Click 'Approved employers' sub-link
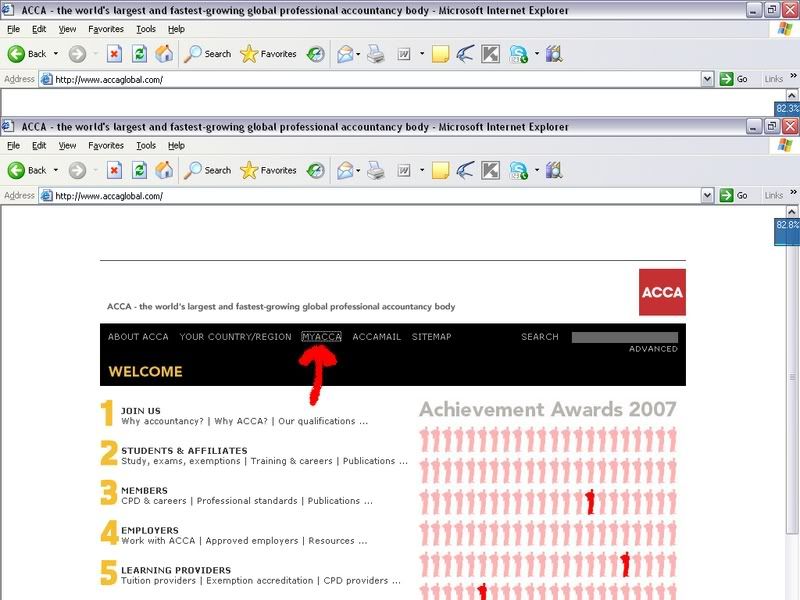This screenshot has width=800, height=600. click(x=252, y=541)
